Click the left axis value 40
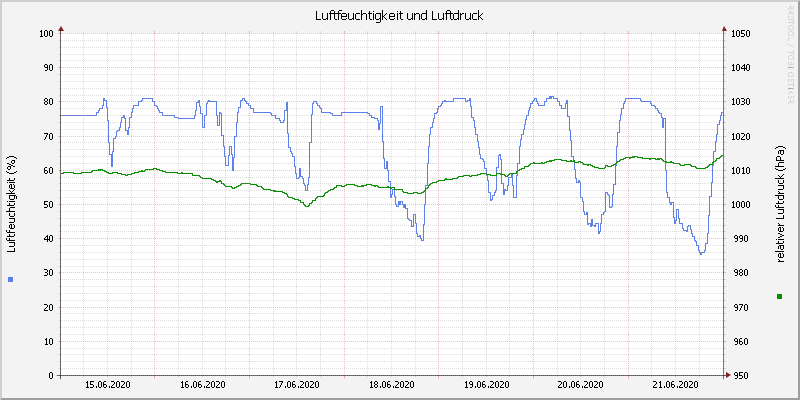This screenshot has height=400, width=800. point(48,239)
